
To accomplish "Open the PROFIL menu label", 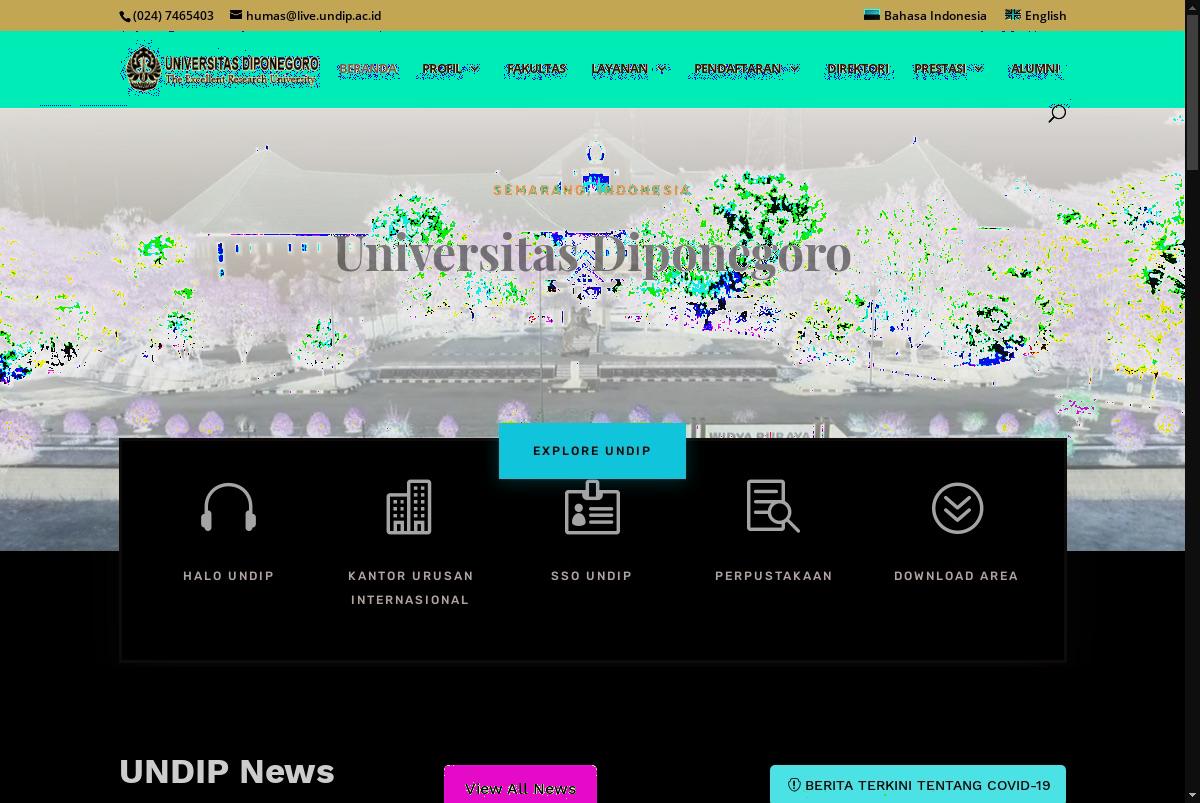I will (x=442, y=69).
